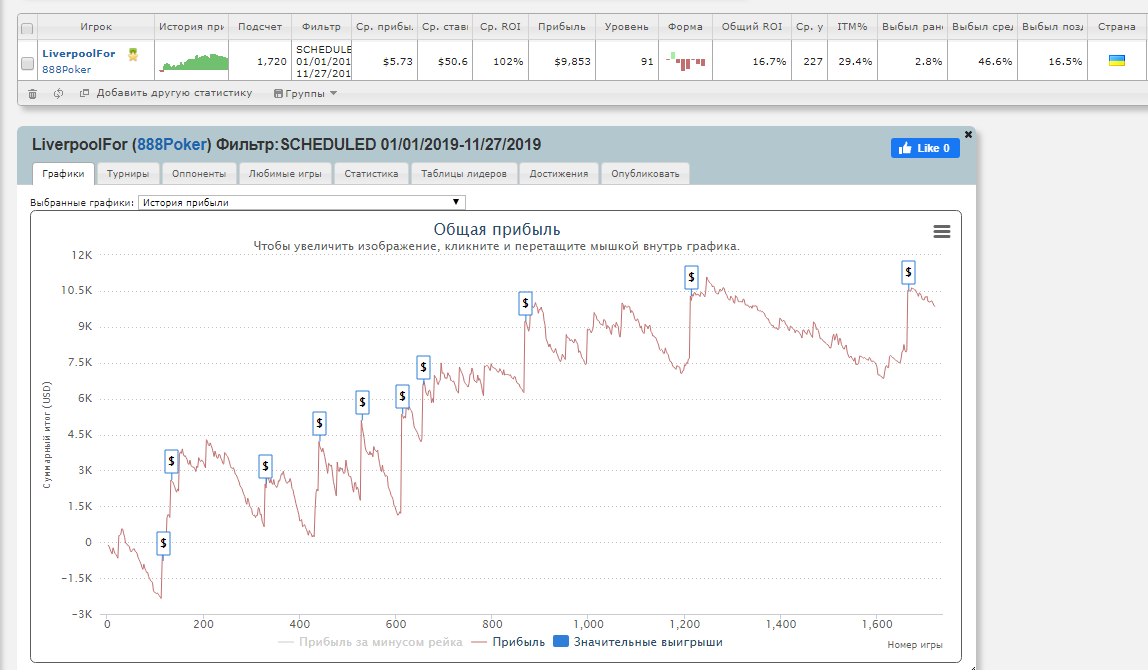Click the dollar marker near game 330
The image size is (1148, 670).
[265, 466]
